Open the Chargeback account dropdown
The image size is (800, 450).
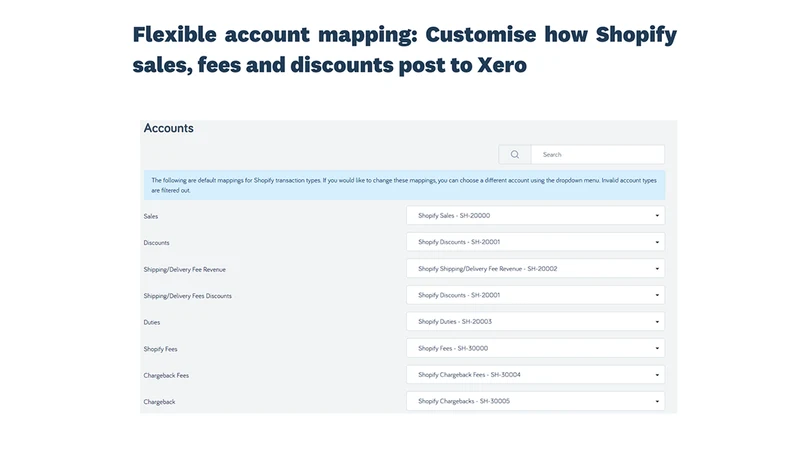535,401
